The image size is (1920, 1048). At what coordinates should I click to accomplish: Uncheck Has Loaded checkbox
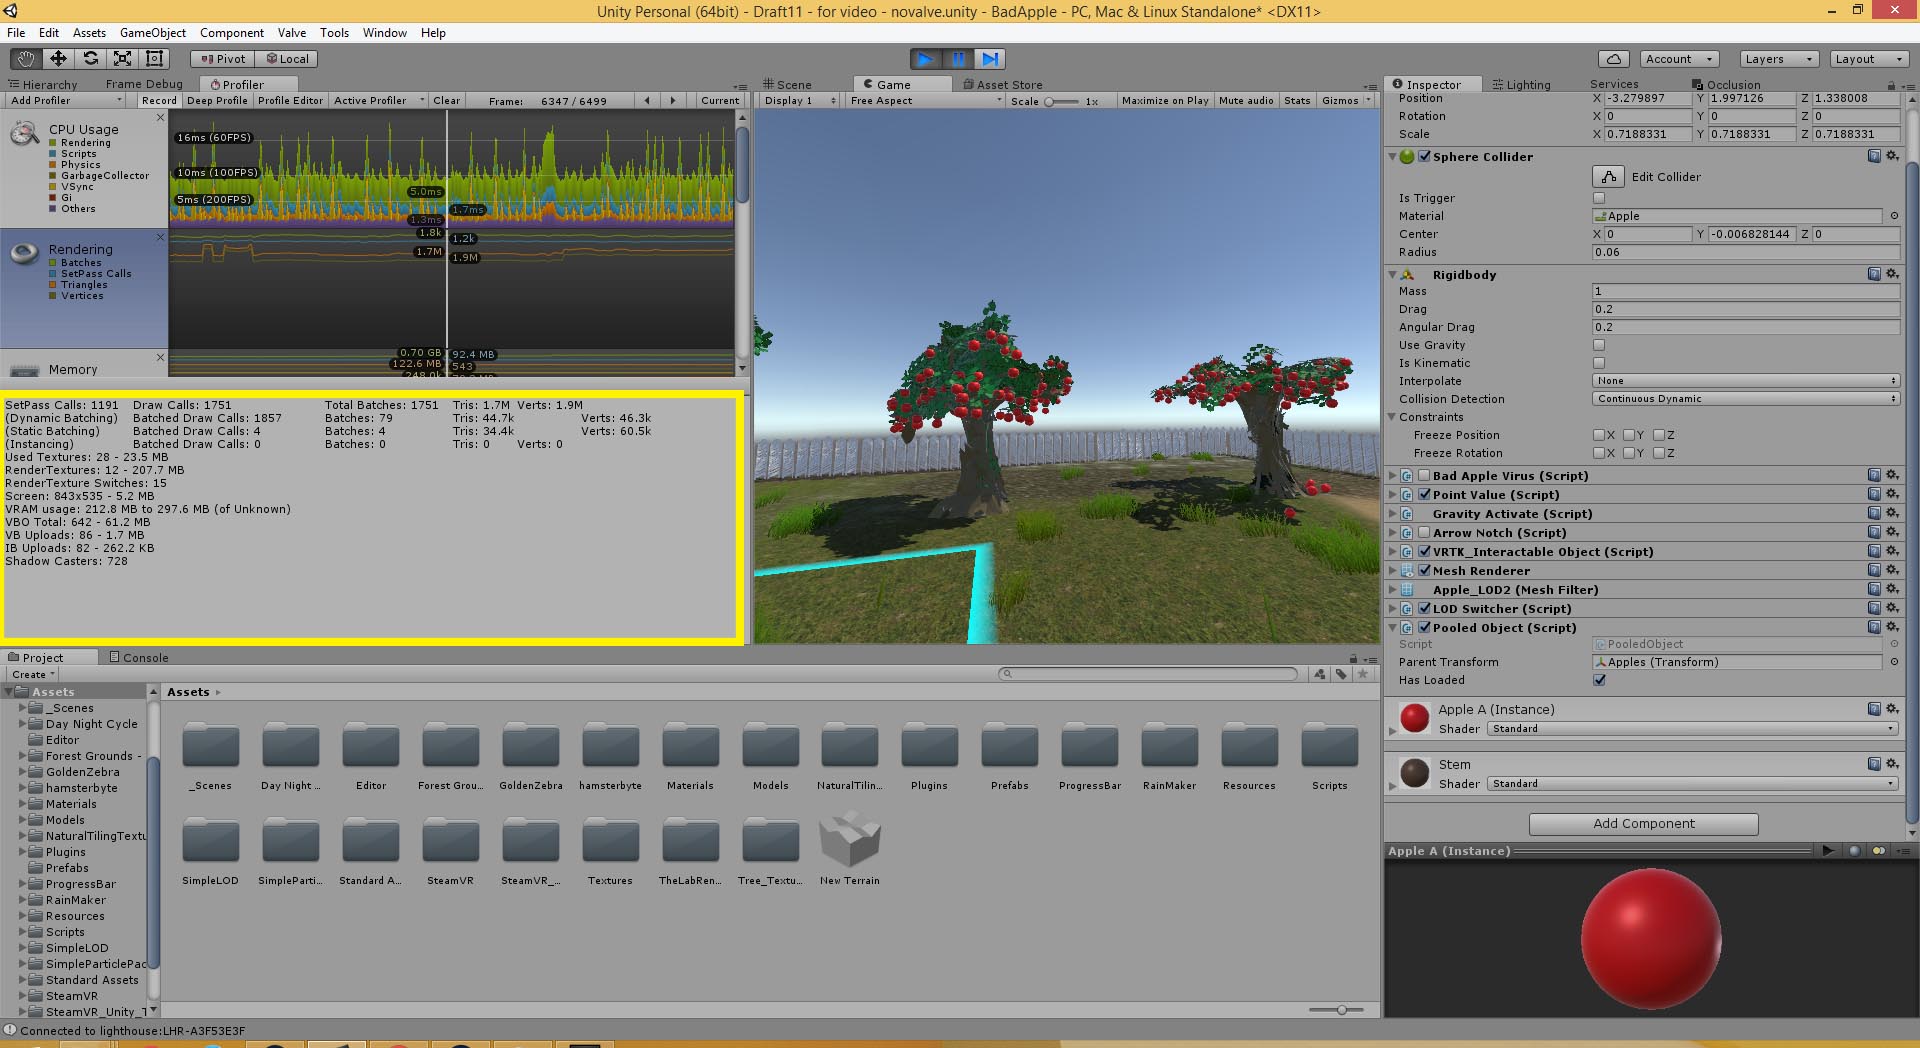click(x=1599, y=680)
